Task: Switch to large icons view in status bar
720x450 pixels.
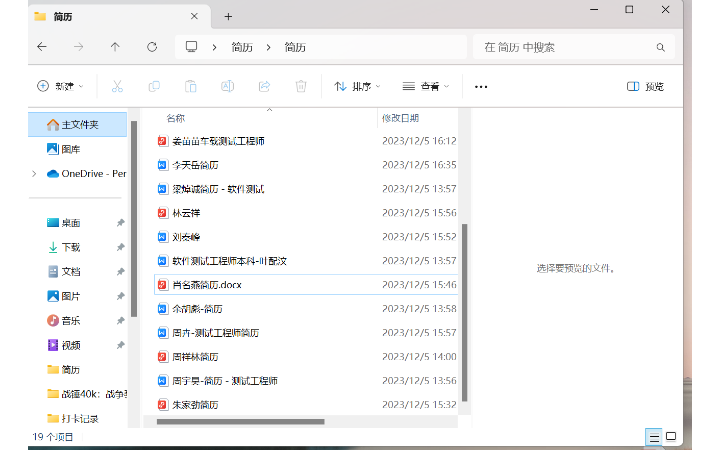Action: tap(671, 437)
